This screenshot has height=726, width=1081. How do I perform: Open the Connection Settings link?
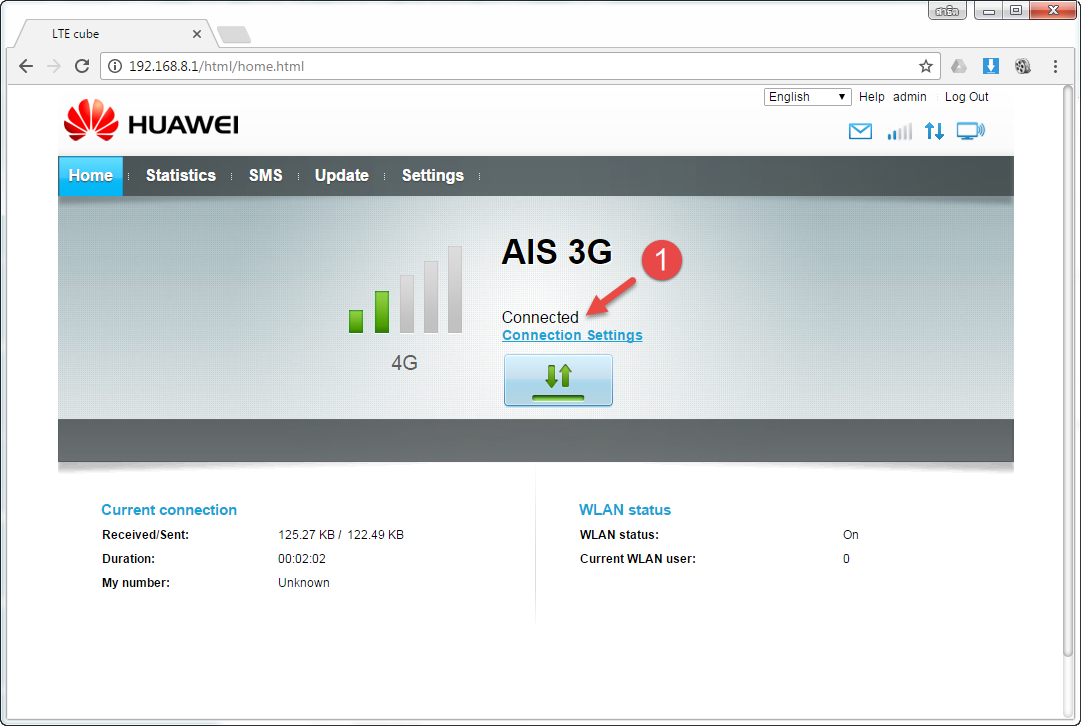pos(572,335)
